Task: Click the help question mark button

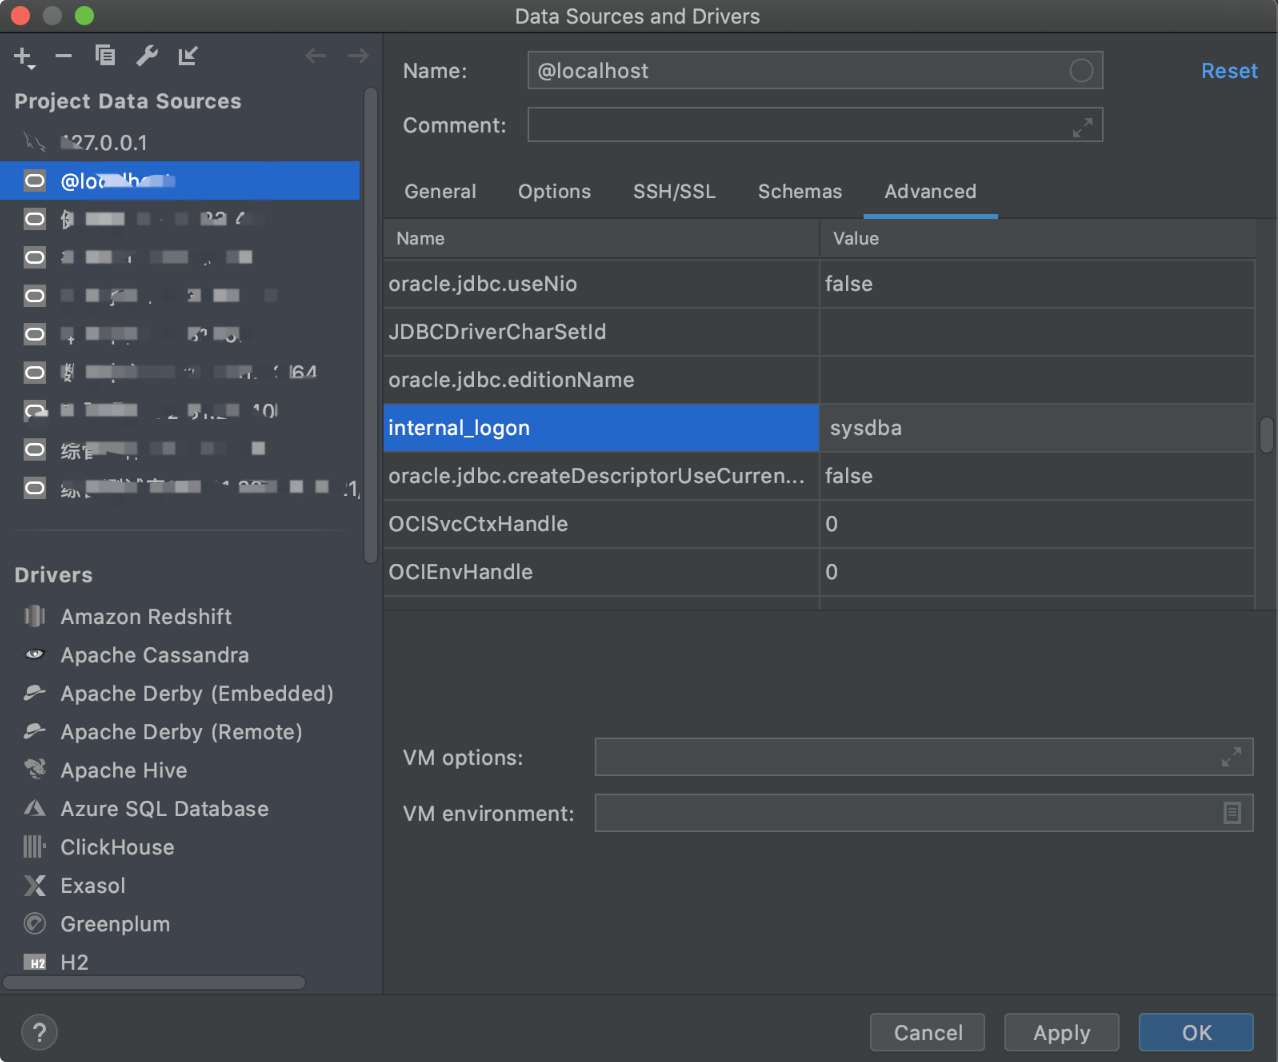Action: (x=39, y=1032)
